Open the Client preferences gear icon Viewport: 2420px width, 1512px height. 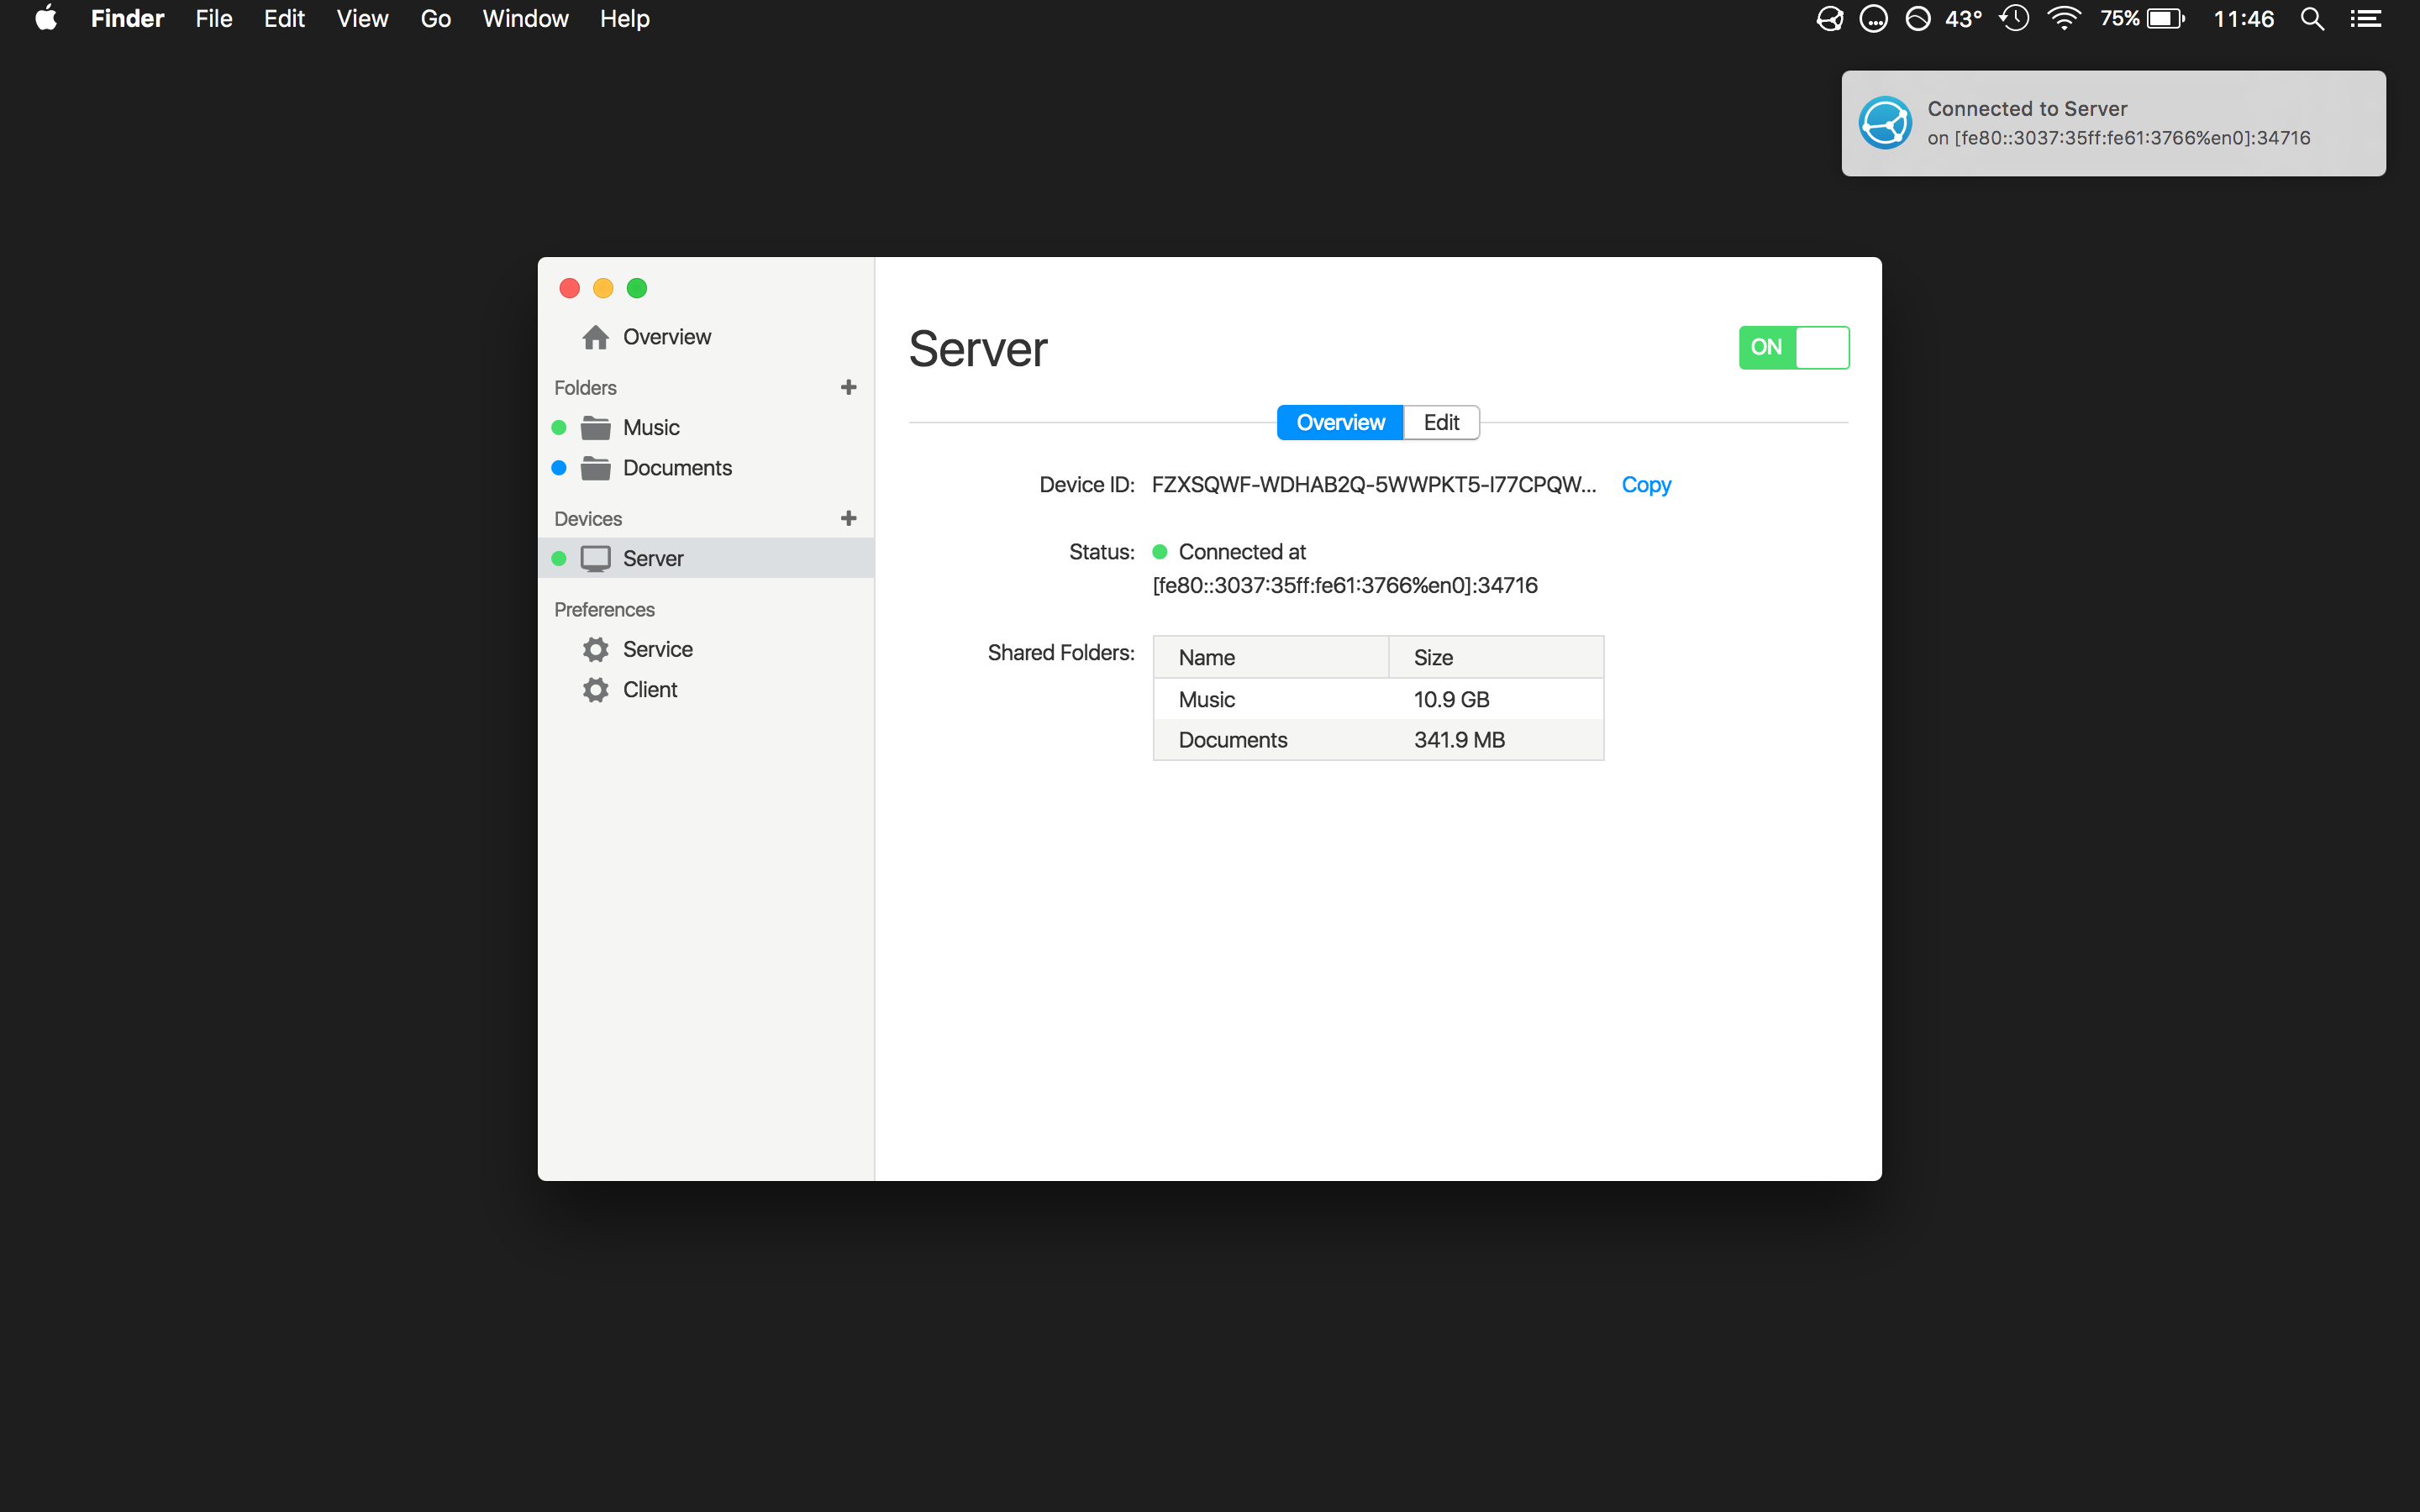[596, 690]
